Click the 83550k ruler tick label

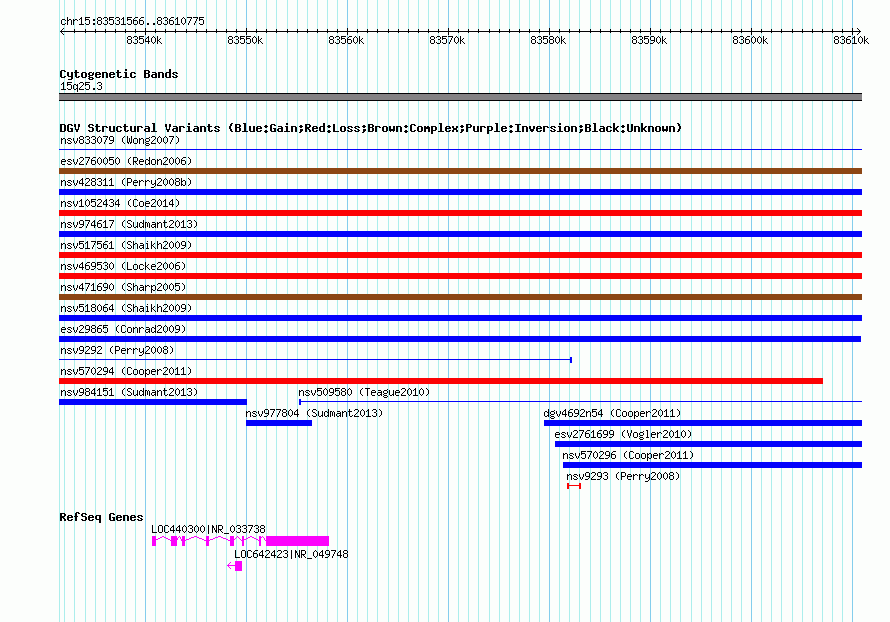[245, 40]
